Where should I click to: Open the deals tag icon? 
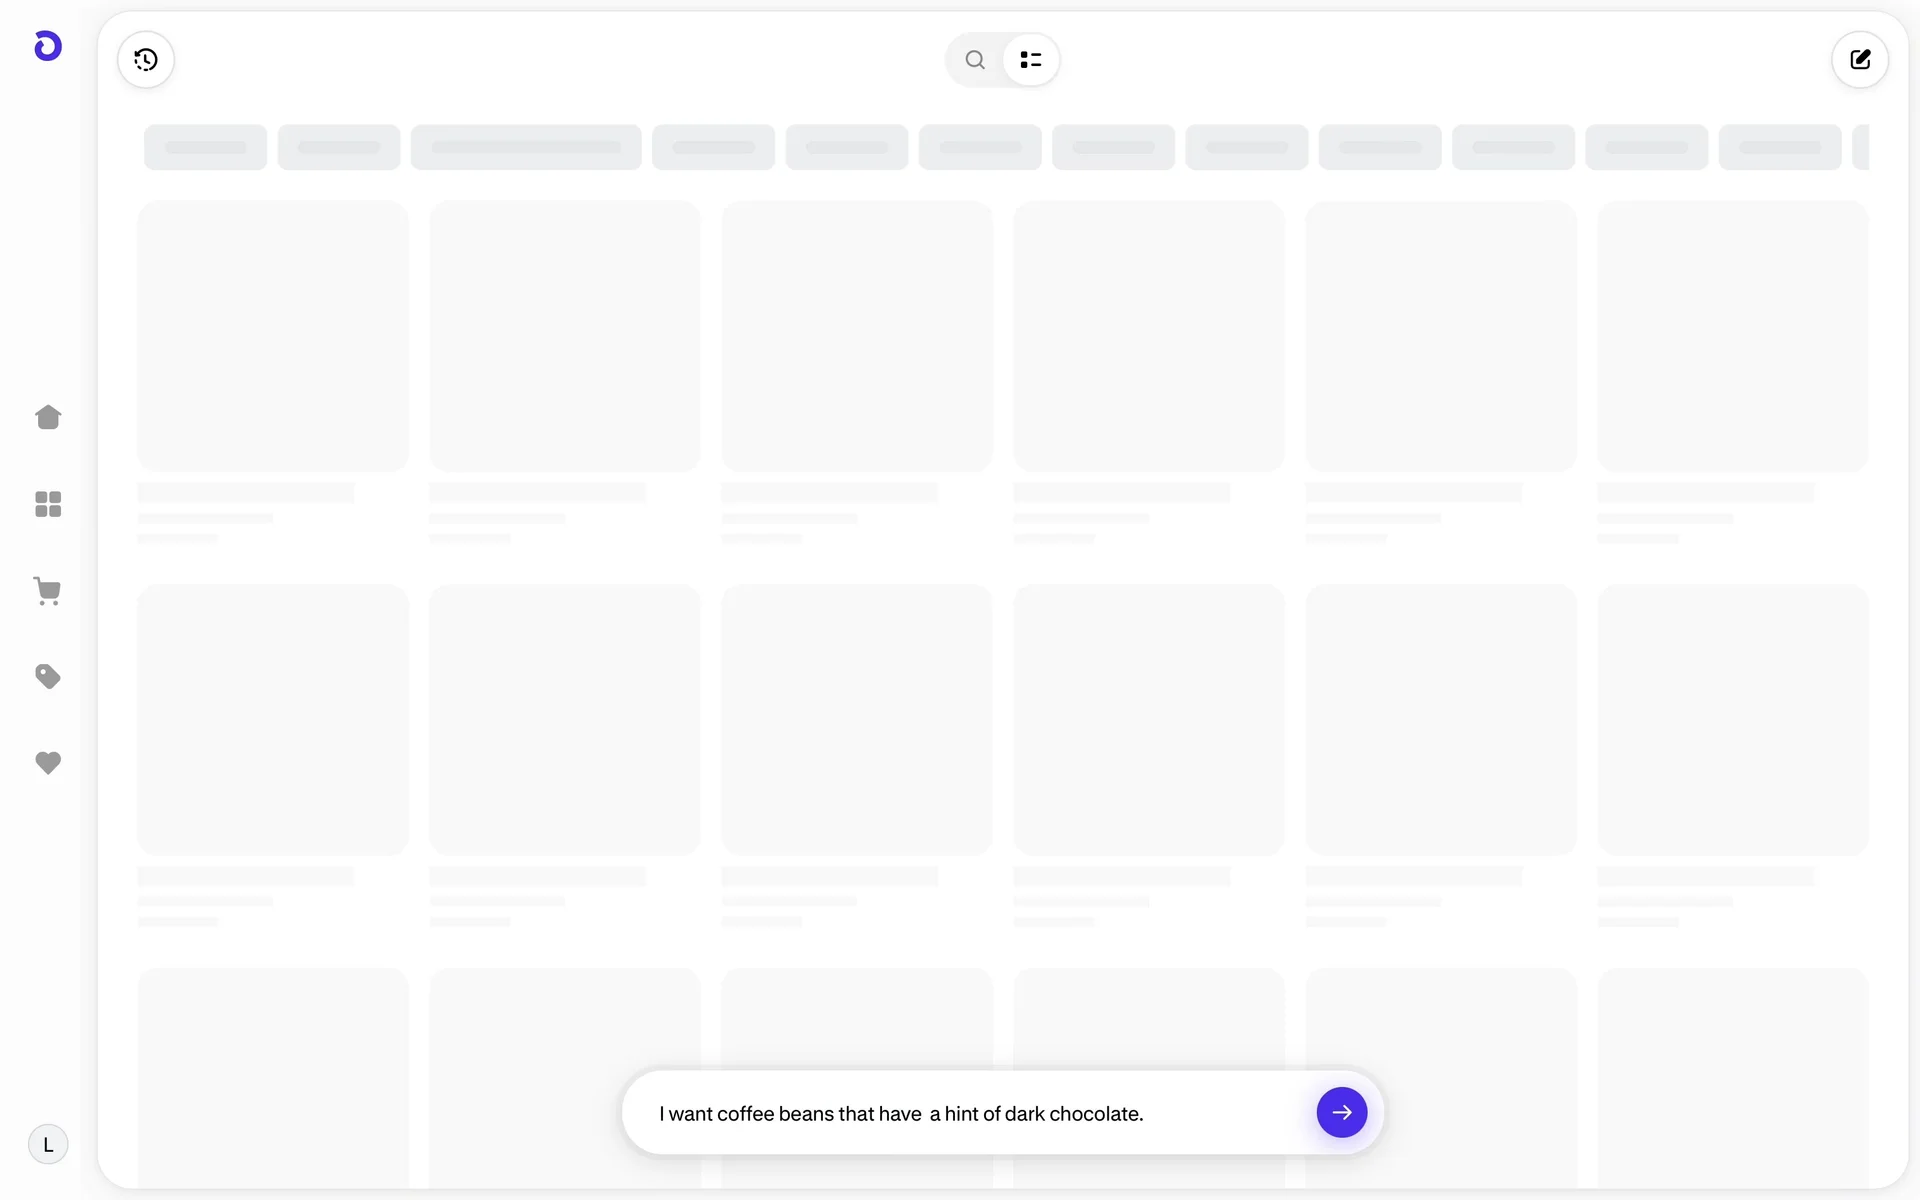[x=48, y=677]
